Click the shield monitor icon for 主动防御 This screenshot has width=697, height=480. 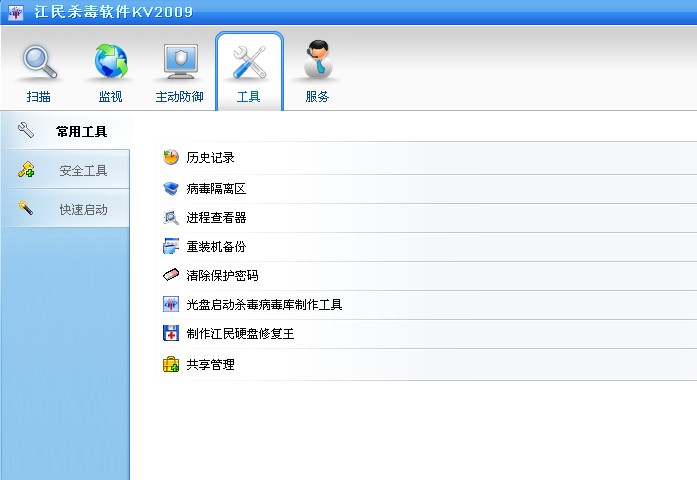coord(180,61)
